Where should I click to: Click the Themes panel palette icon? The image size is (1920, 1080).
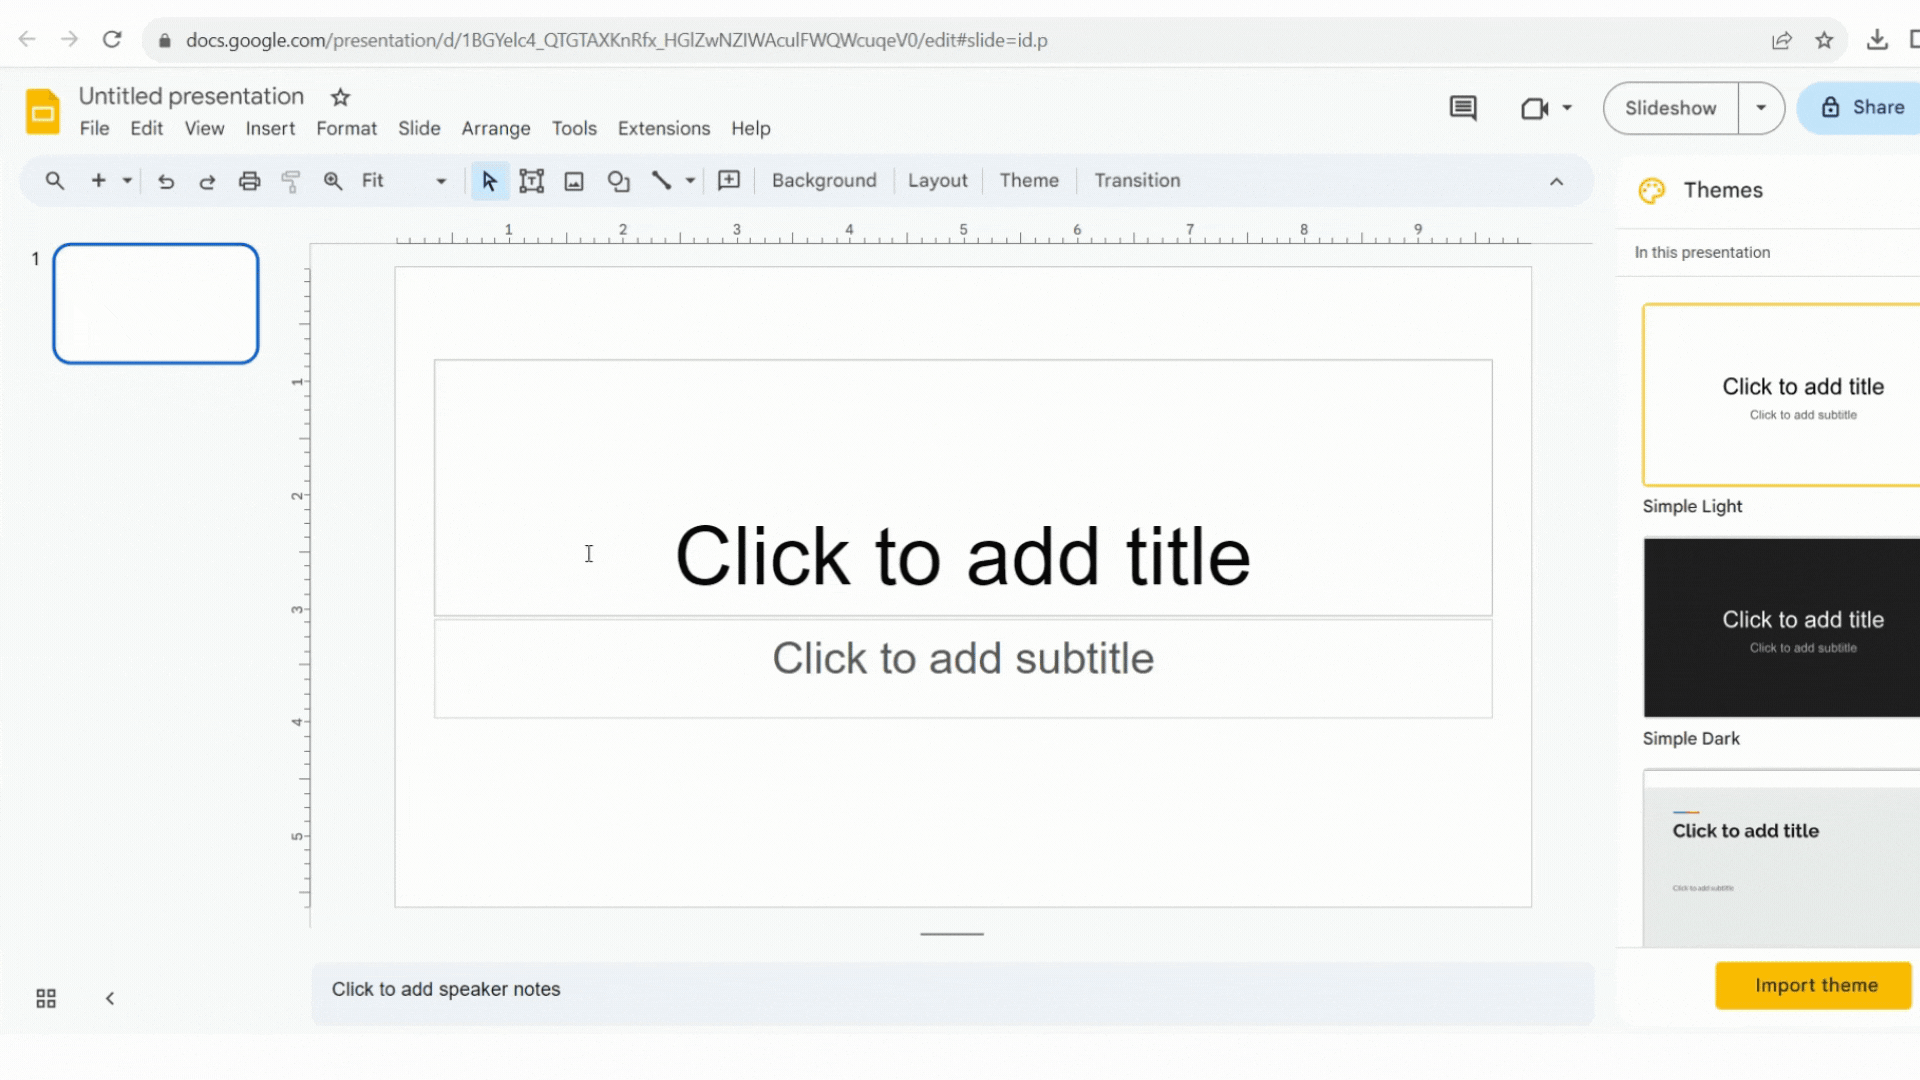click(x=1652, y=190)
